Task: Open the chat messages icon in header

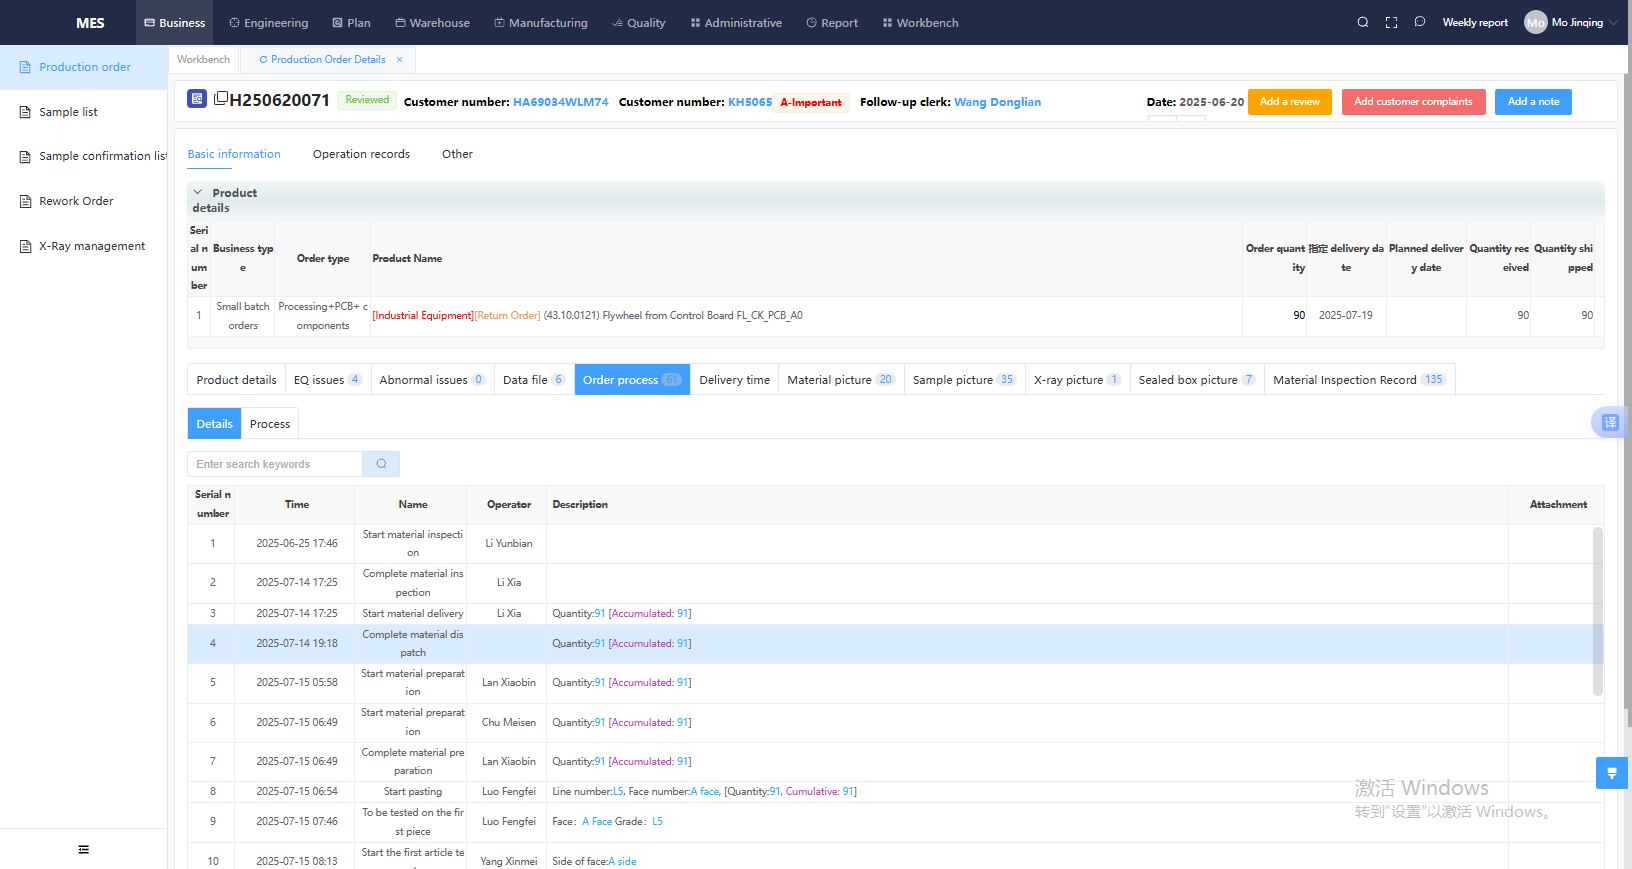Action: tap(1419, 22)
